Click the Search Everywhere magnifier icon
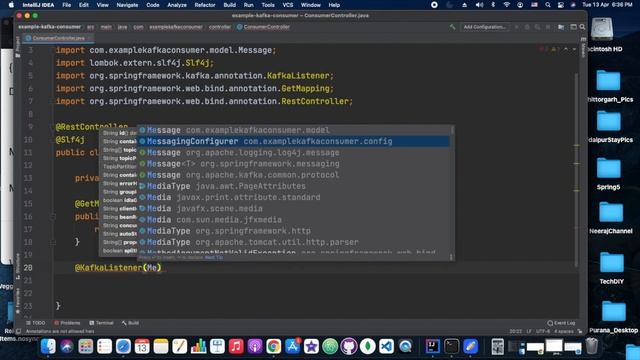Screen dimensions: 640x360 pos(582,27)
